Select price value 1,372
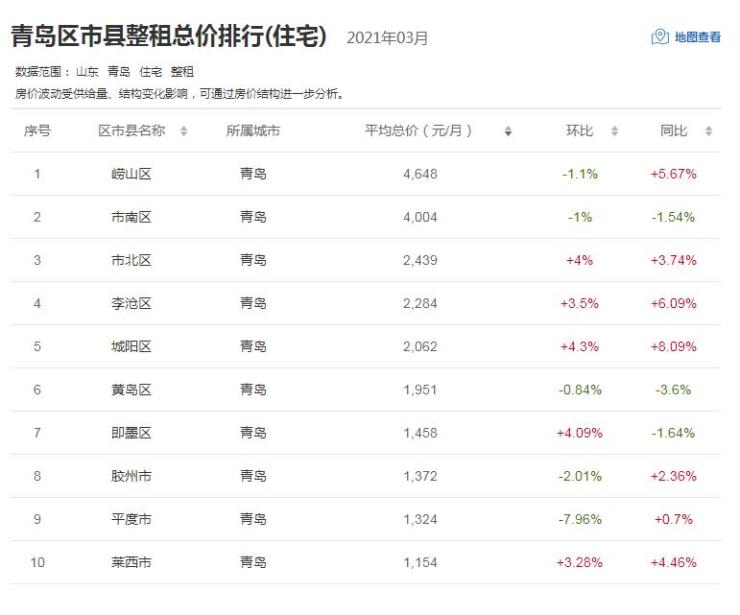 pos(420,476)
